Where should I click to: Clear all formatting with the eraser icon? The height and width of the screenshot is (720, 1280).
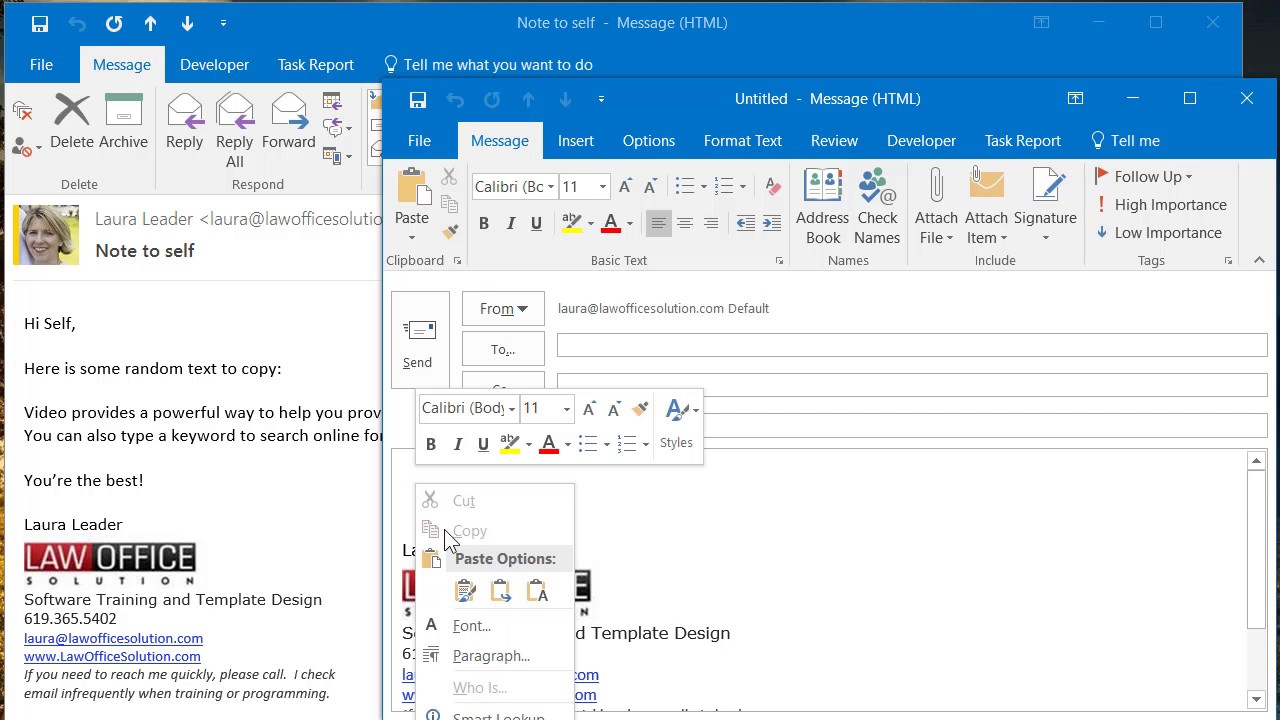[772, 187]
